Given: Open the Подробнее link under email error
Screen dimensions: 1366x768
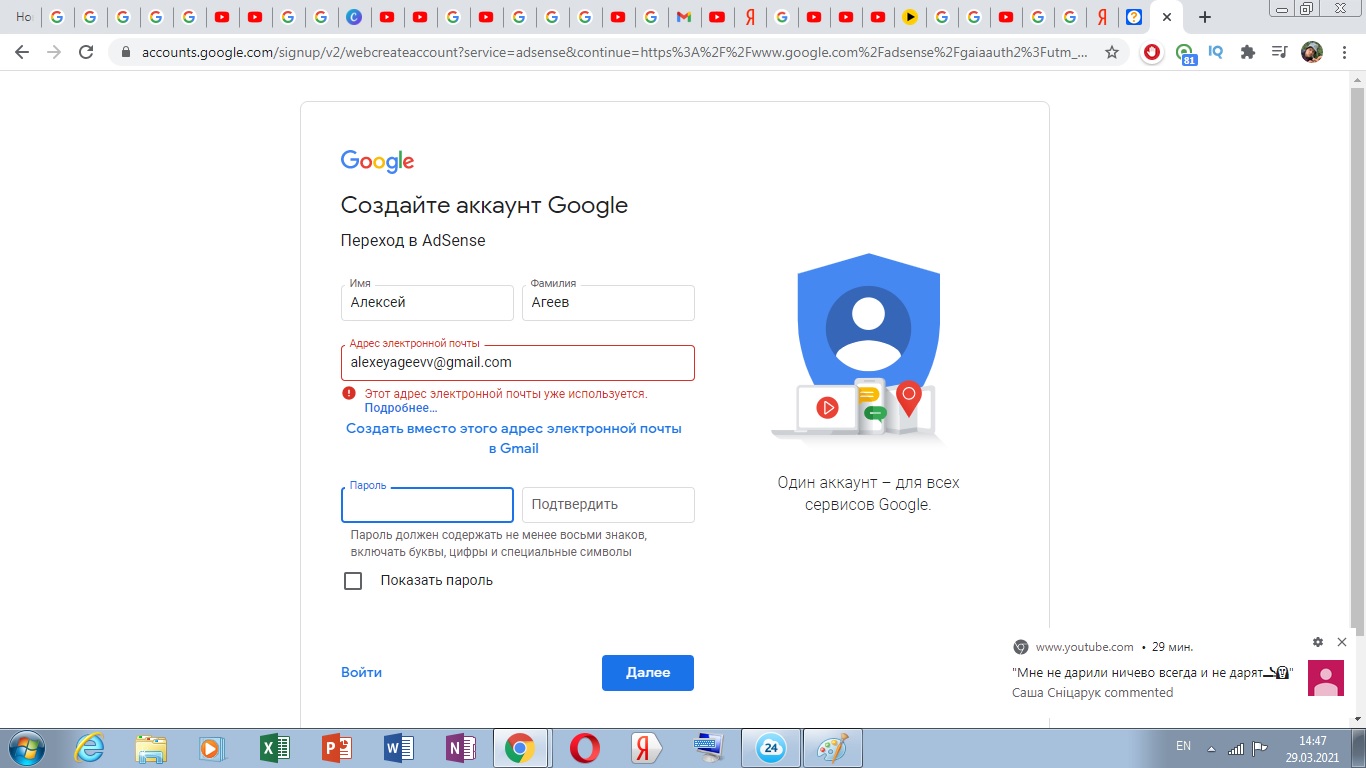Looking at the screenshot, I should coord(401,408).
